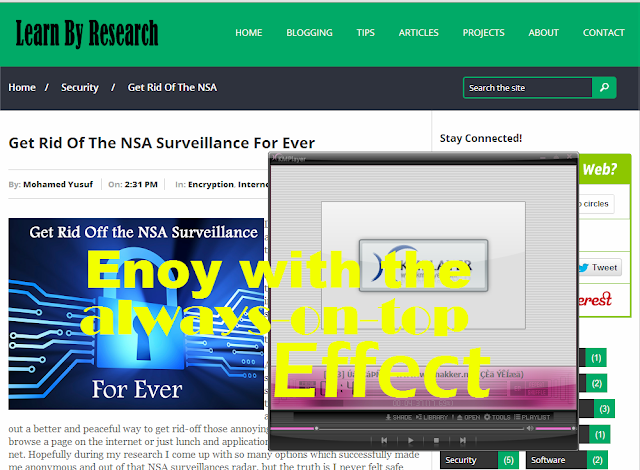Click the Twitter Tweet button
Screen dimensions: 640x470
pos(598,268)
